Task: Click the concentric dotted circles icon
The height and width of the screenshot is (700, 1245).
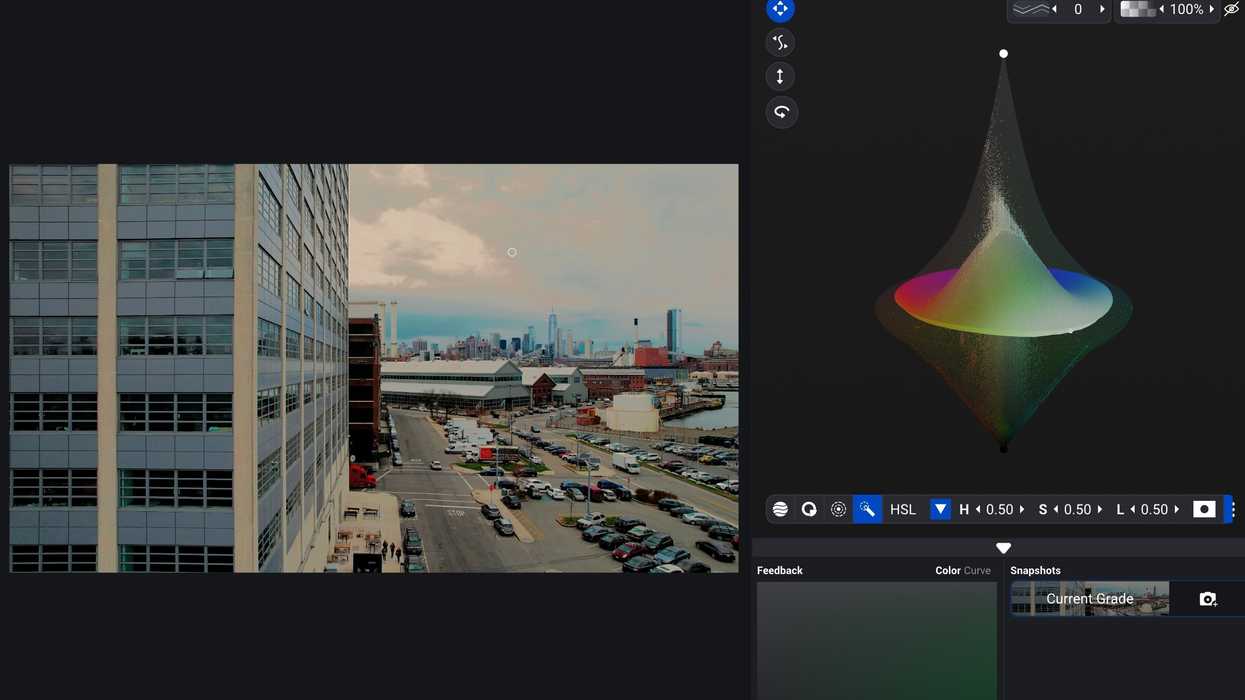Action: pyautogui.click(x=838, y=509)
